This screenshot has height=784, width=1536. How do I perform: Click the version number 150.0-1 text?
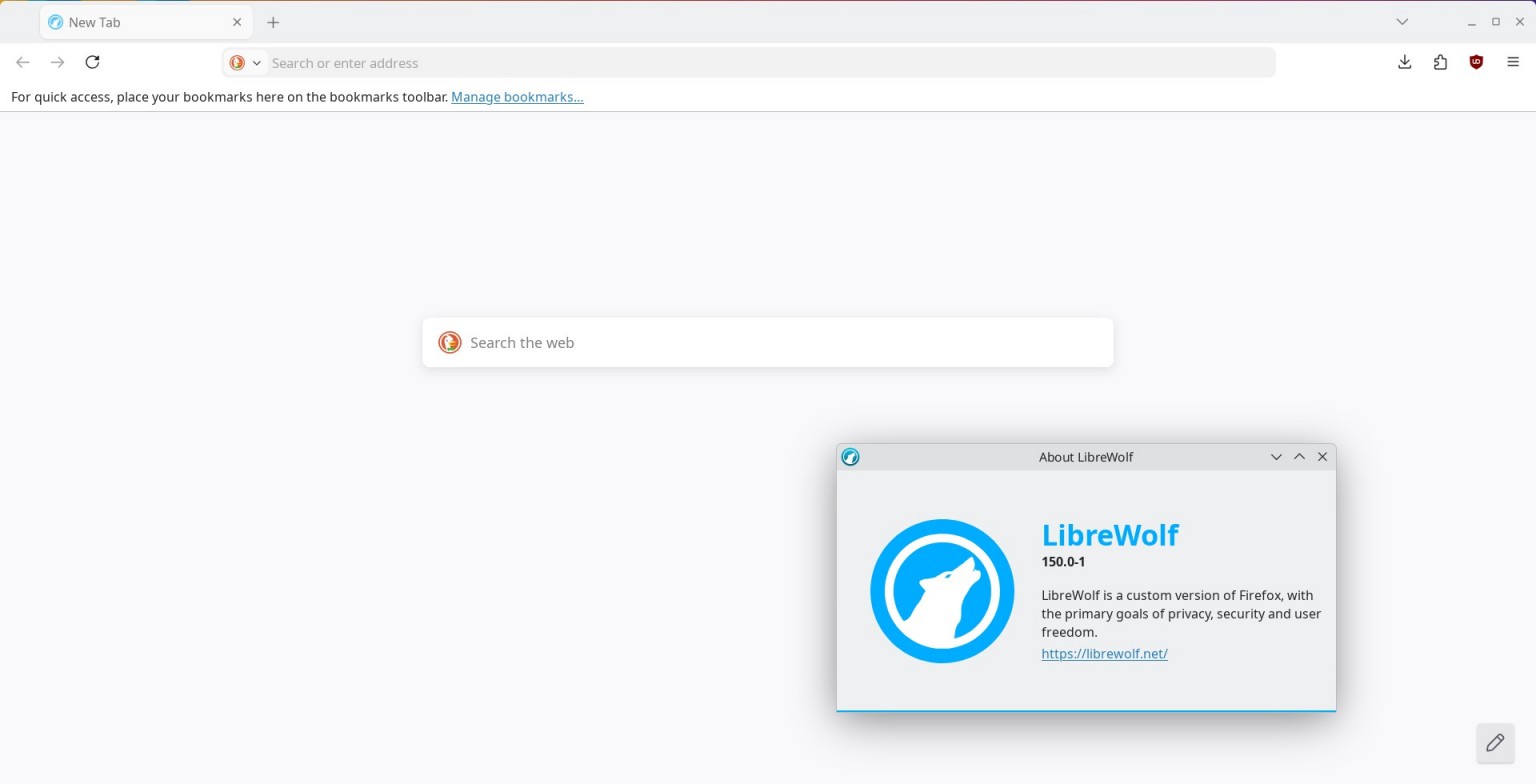point(1063,562)
